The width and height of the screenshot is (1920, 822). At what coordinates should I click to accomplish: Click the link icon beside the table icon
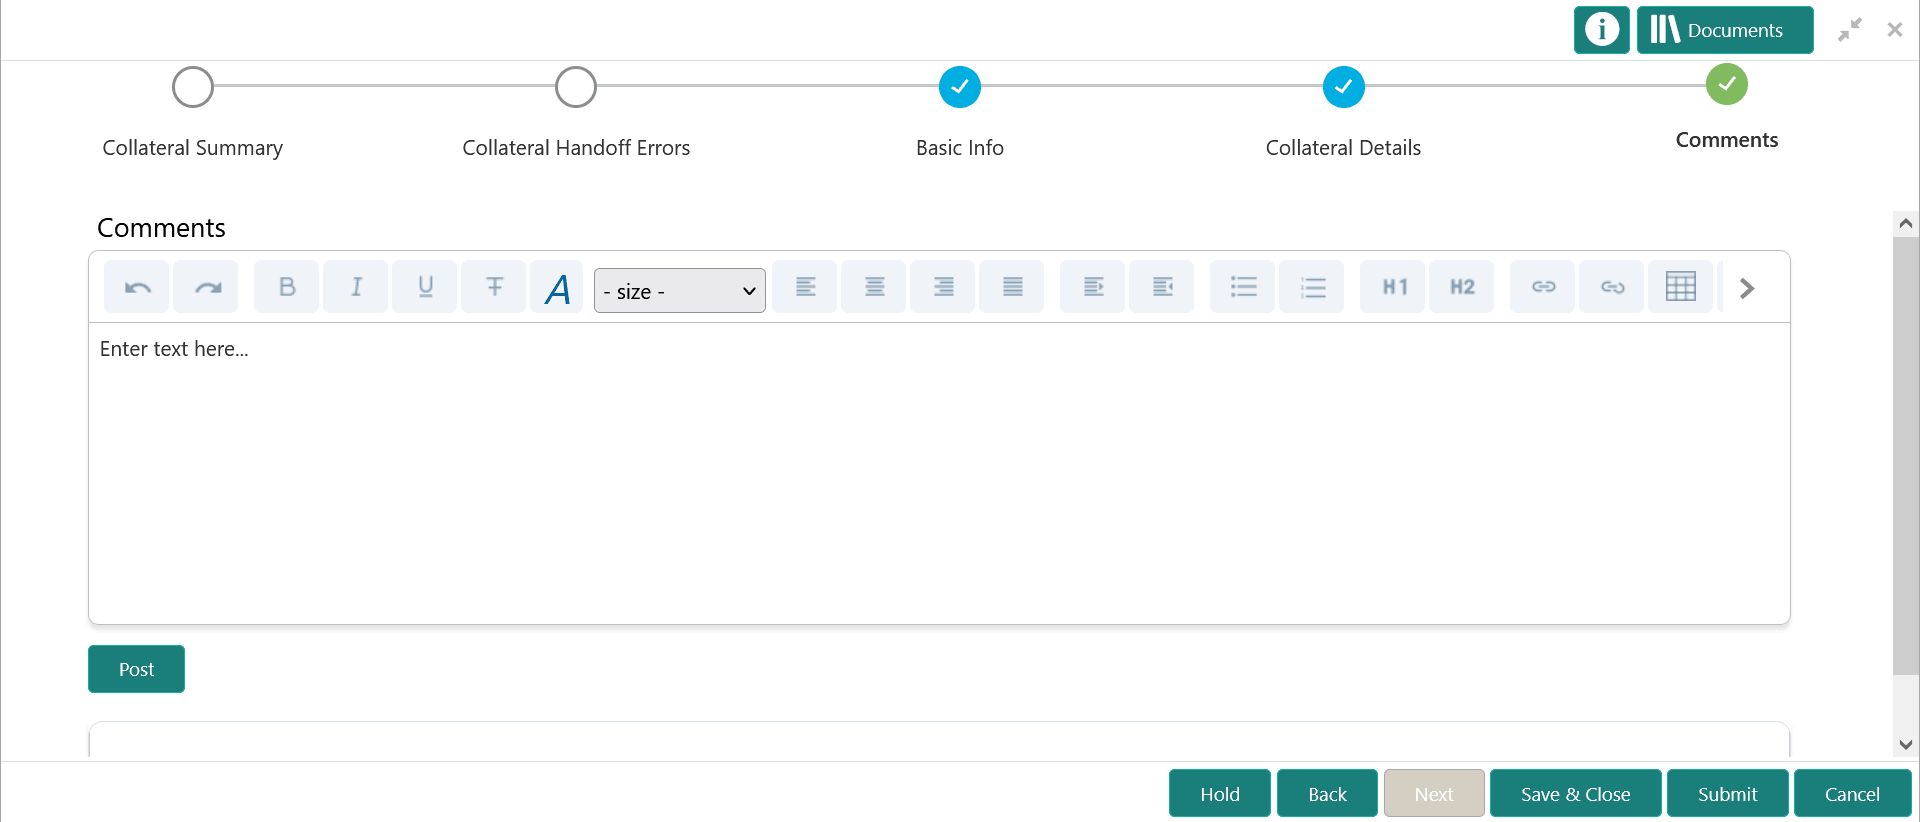[x=1612, y=287]
